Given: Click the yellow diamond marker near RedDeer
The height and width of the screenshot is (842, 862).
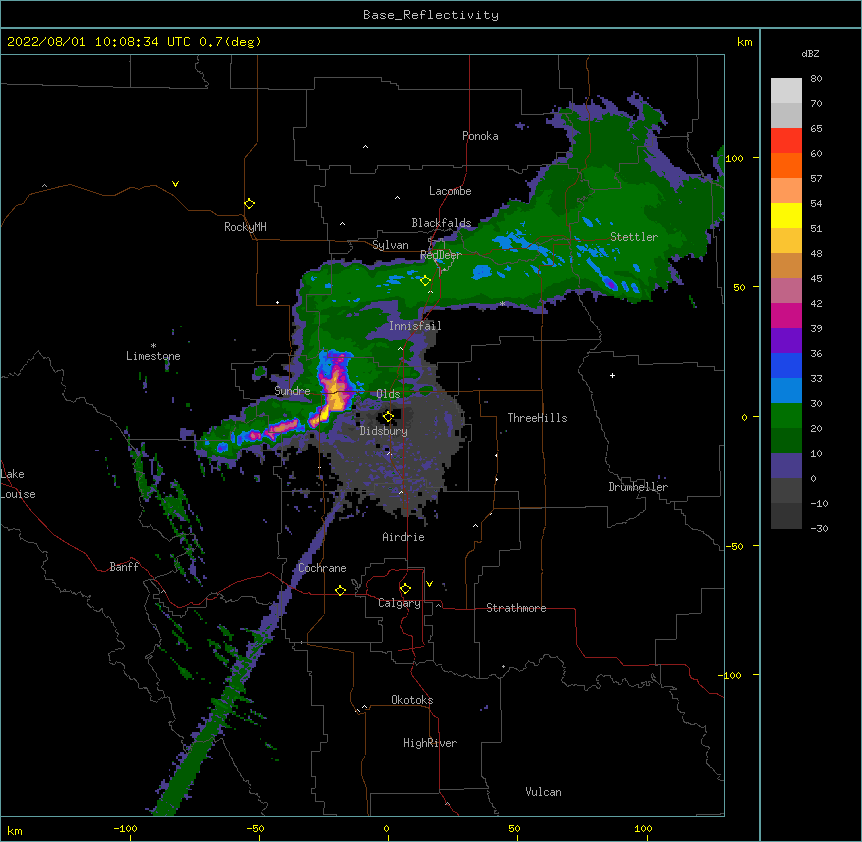Looking at the screenshot, I should pyautogui.click(x=425, y=281).
